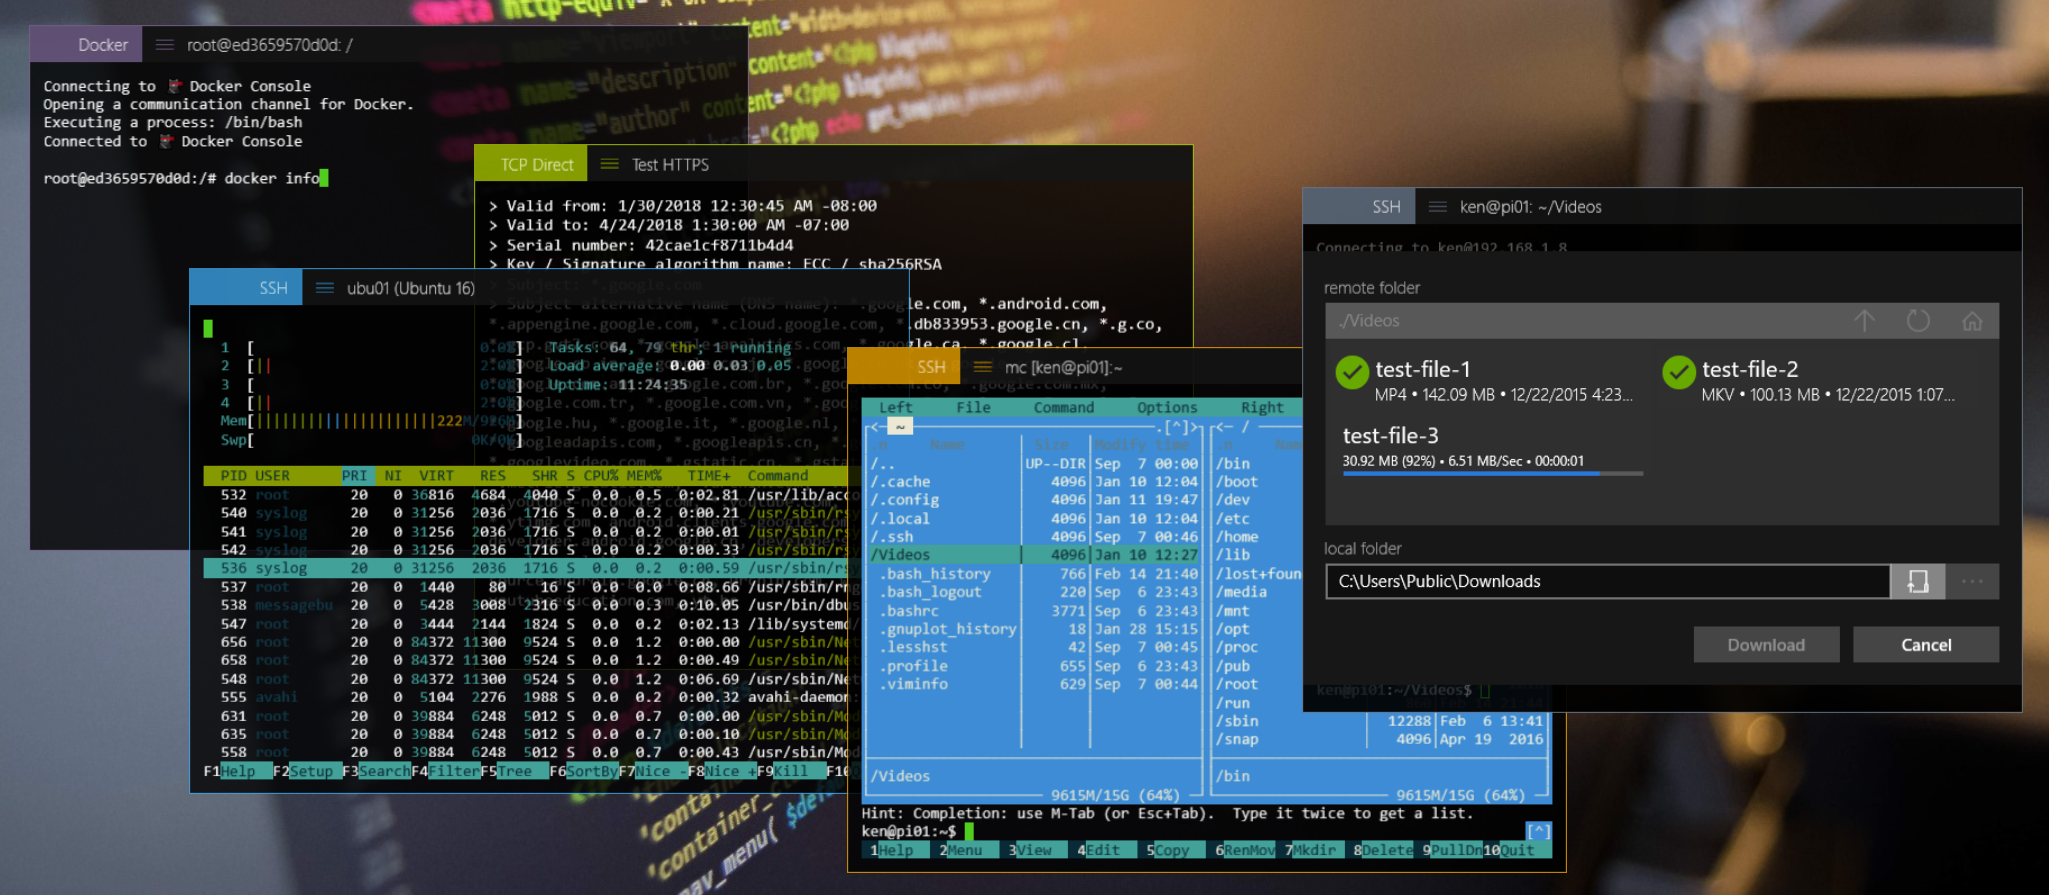This screenshot has width=2049, height=895.
Task: Open Right menu in Midnight Commander
Action: 1262,407
